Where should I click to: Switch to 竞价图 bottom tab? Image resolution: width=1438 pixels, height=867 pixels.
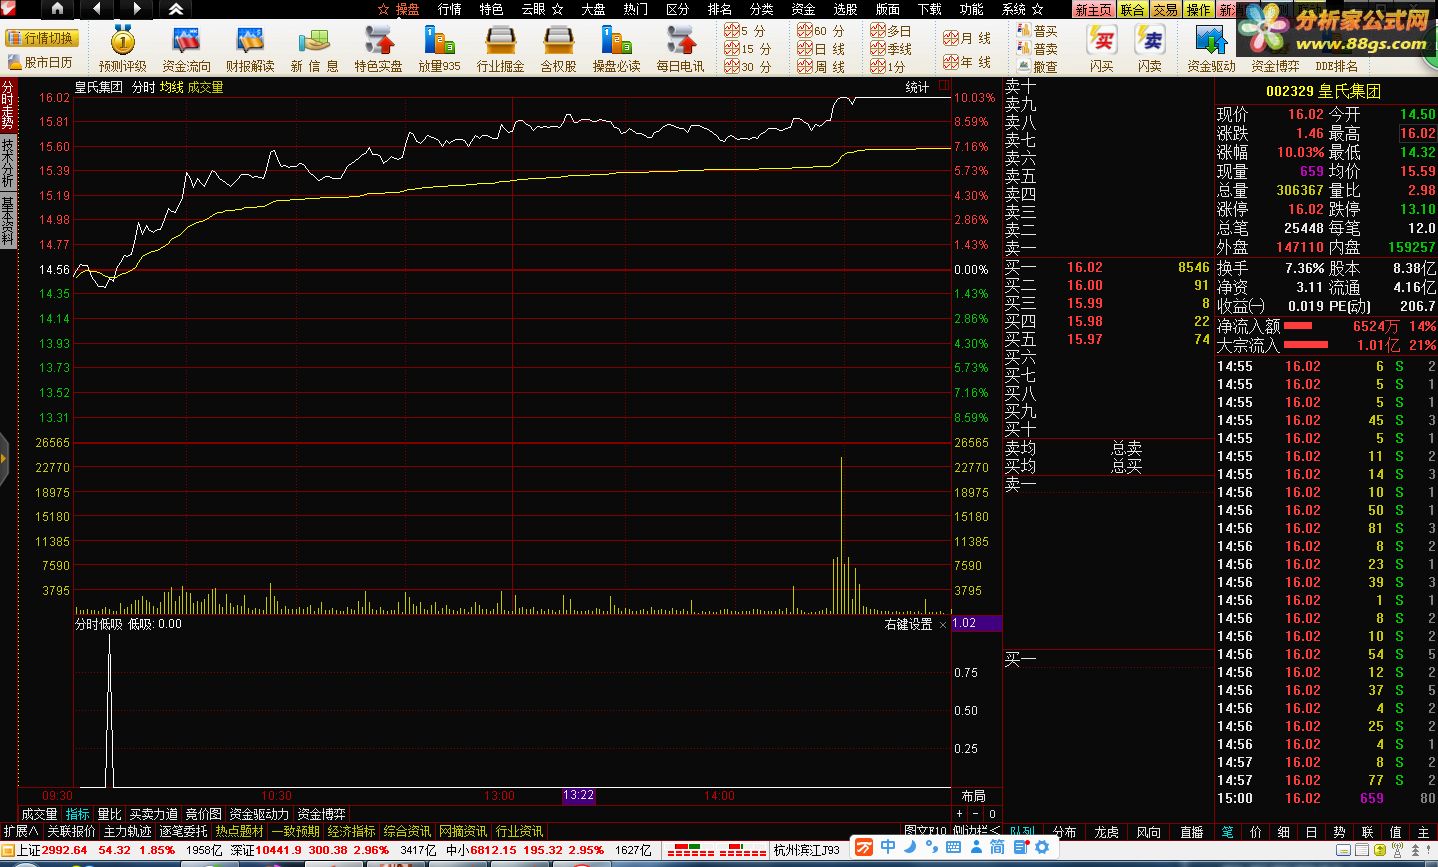[203, 815]
